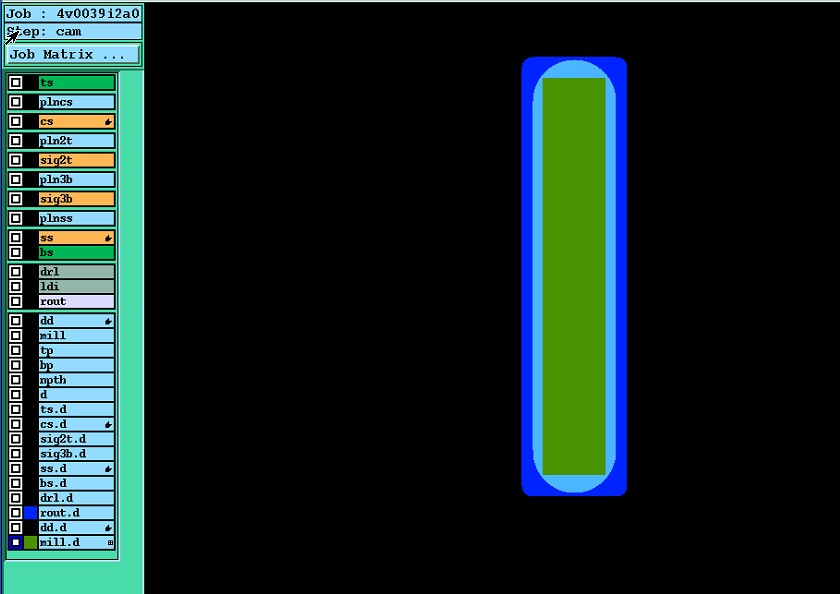Select the plnss layer name
840x594 pixels.
pyautogui.click(x=77, y=218)
